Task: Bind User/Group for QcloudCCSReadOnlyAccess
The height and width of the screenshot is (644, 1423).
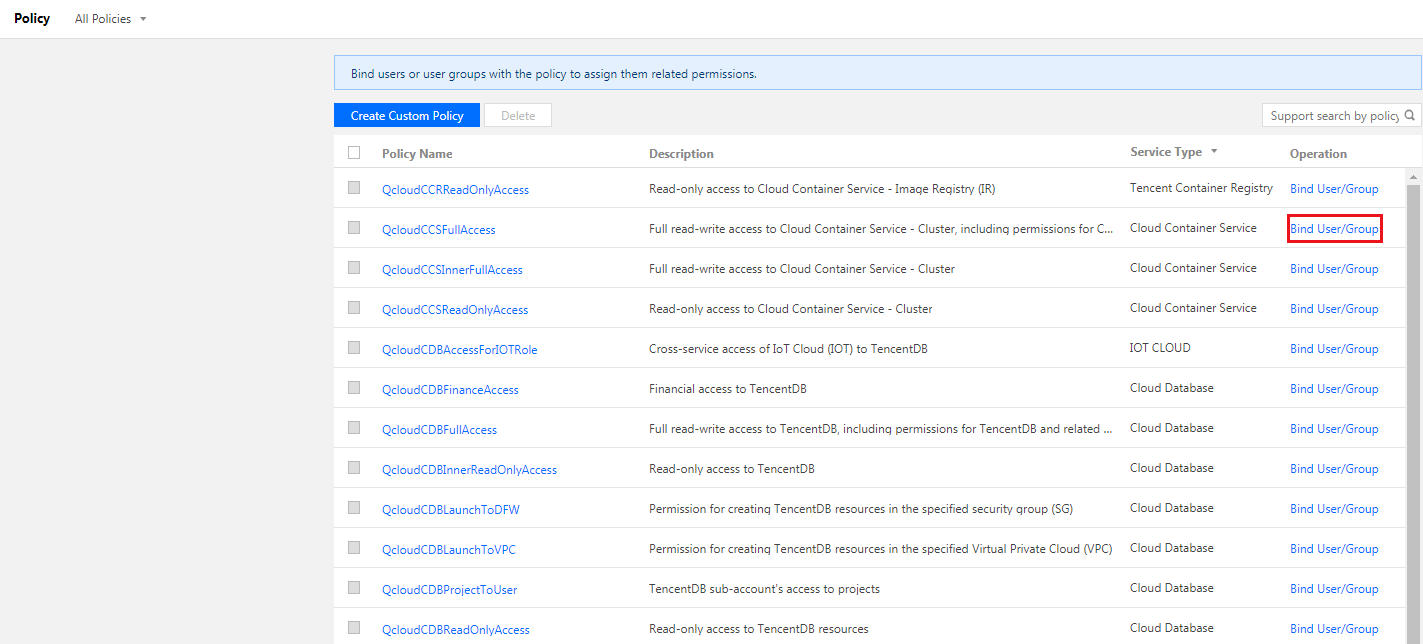Action: [1334, 309]
